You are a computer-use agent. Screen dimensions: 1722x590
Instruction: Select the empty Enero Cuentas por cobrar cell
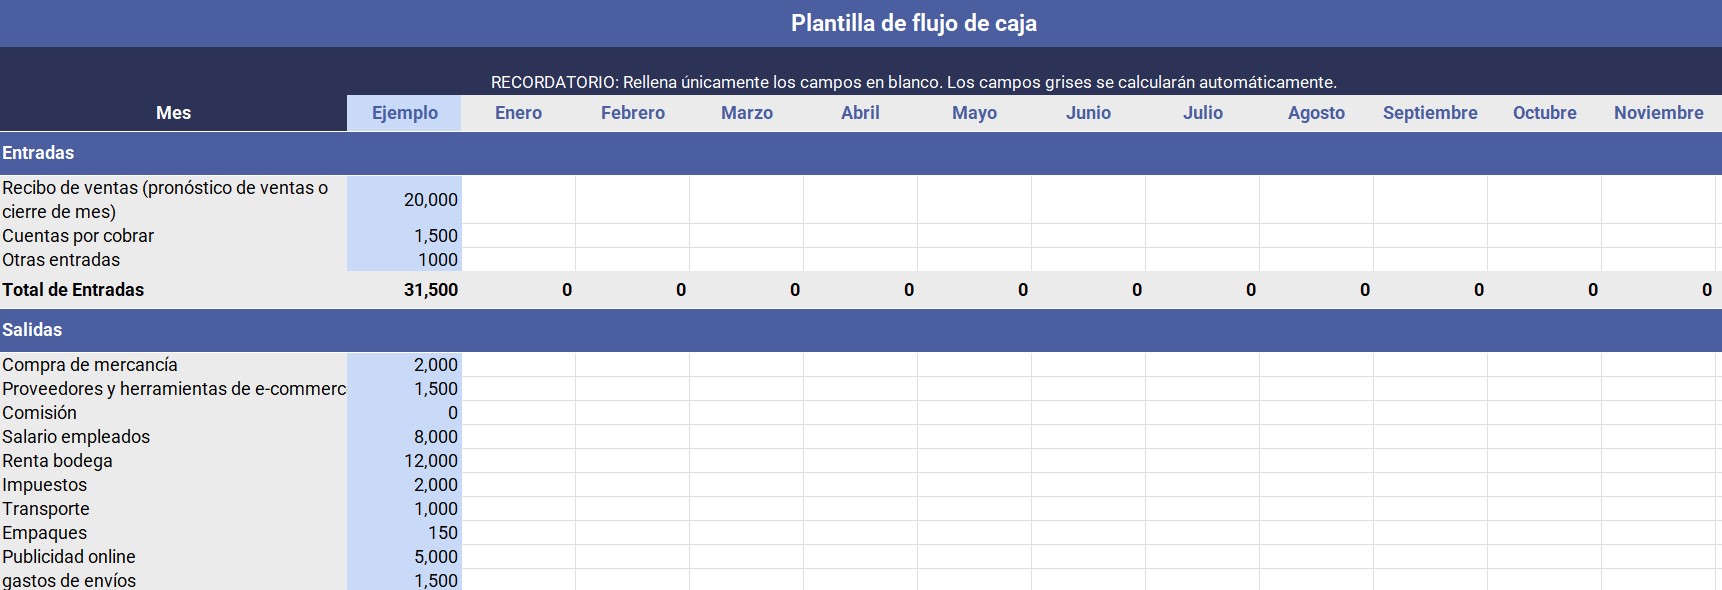point(518,236)
